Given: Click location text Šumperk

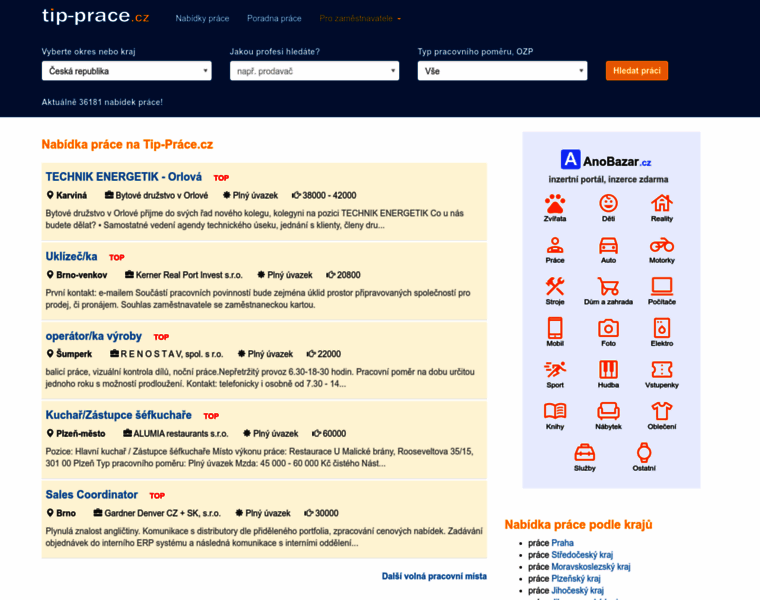Looking at the screenshot, I should (74, 354).
